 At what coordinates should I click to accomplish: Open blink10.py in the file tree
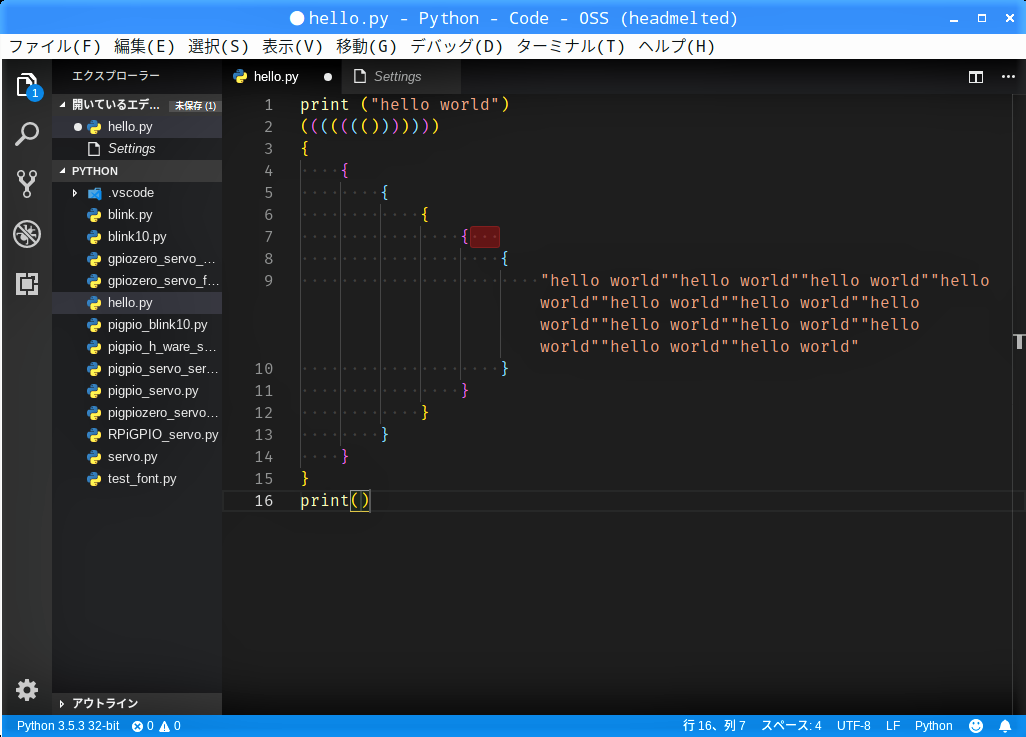(137, 237)
